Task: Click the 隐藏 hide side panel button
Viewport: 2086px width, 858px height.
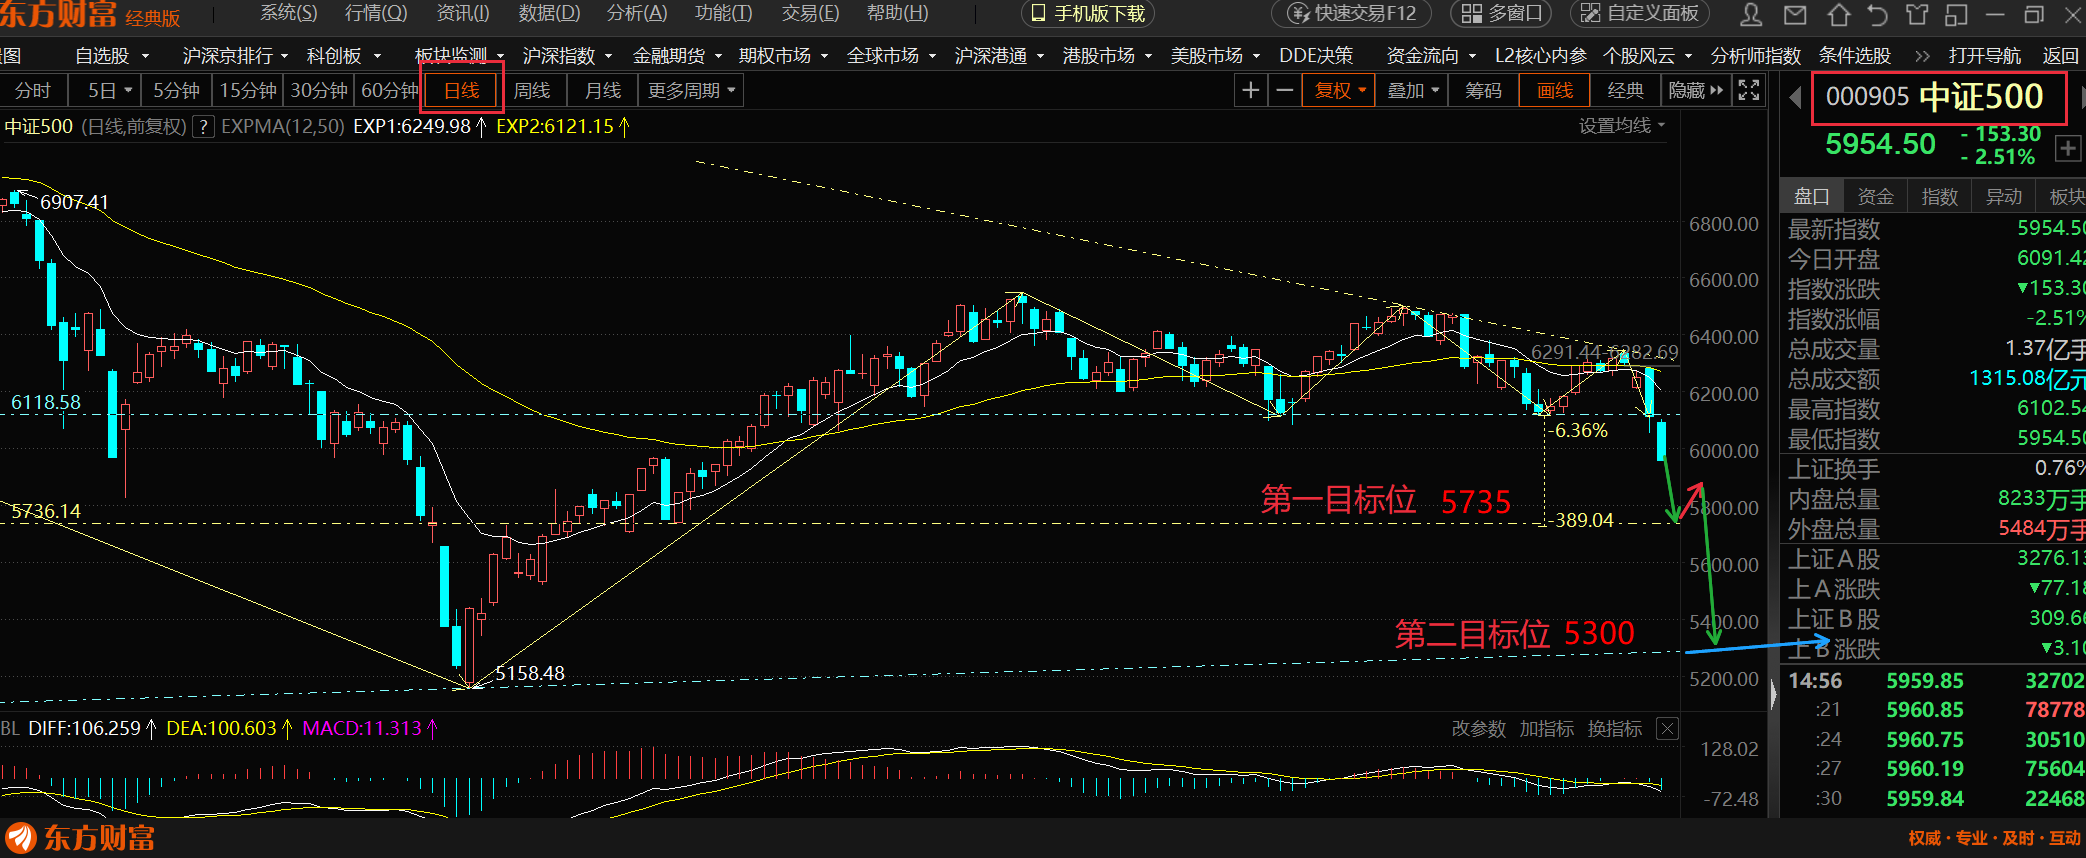Action: pos(1697,91)
